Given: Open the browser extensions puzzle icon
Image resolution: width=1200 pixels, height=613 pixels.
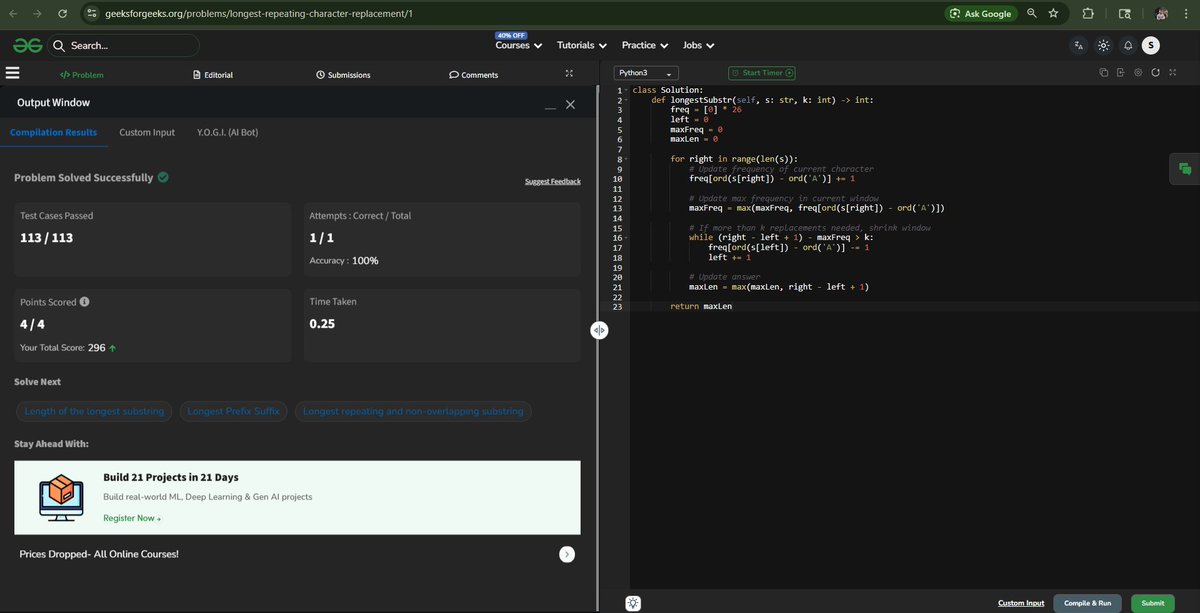Looking at the screenshot, I should pyautogui.click(x=1088, y=14).
